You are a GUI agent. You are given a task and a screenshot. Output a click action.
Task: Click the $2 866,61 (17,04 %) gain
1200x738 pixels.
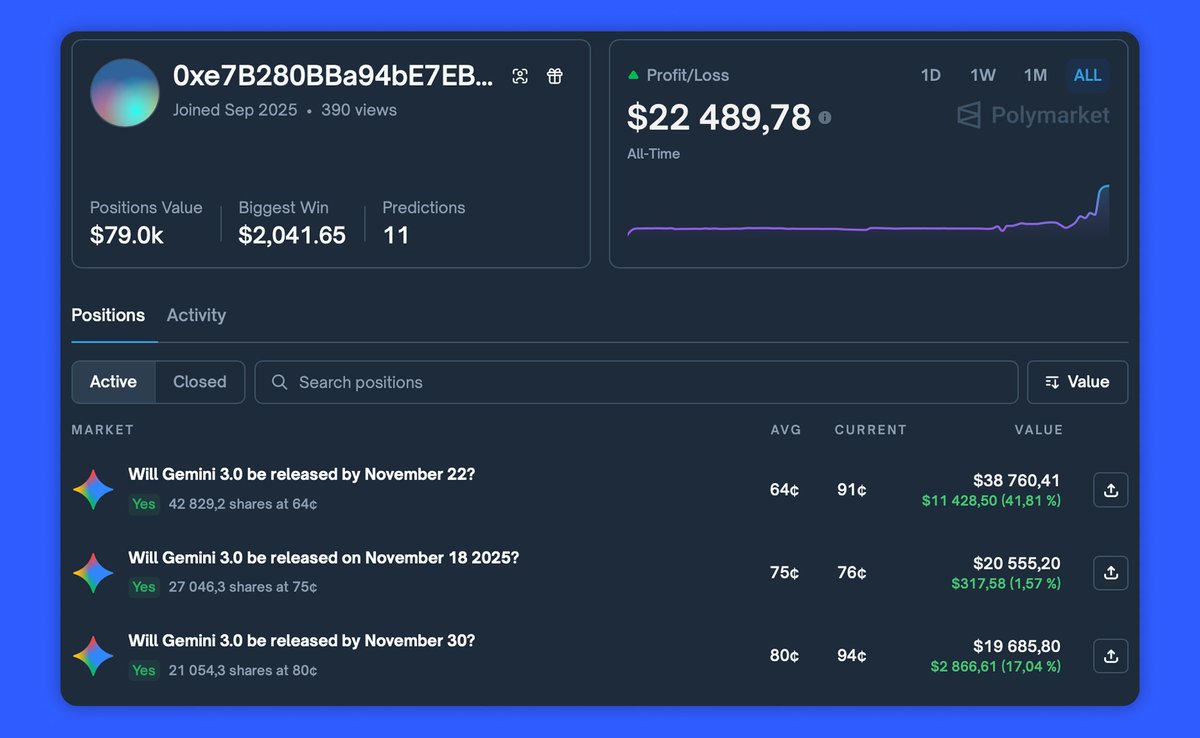996,666
